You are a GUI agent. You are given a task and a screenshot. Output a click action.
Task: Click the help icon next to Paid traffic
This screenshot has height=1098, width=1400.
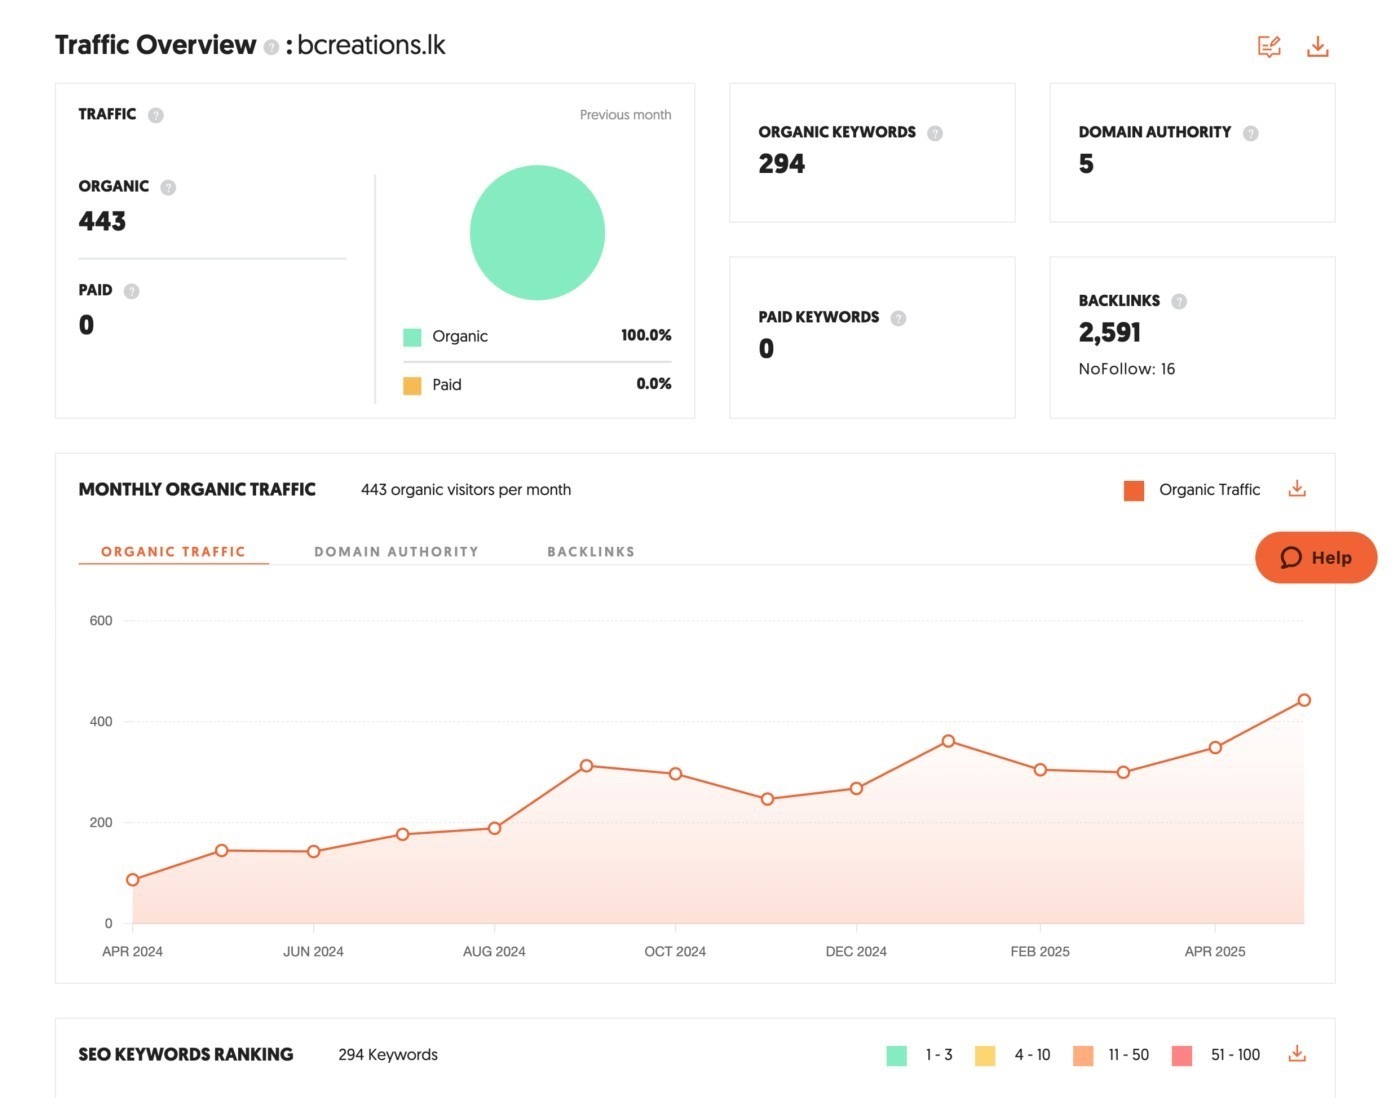coord(131,291)
